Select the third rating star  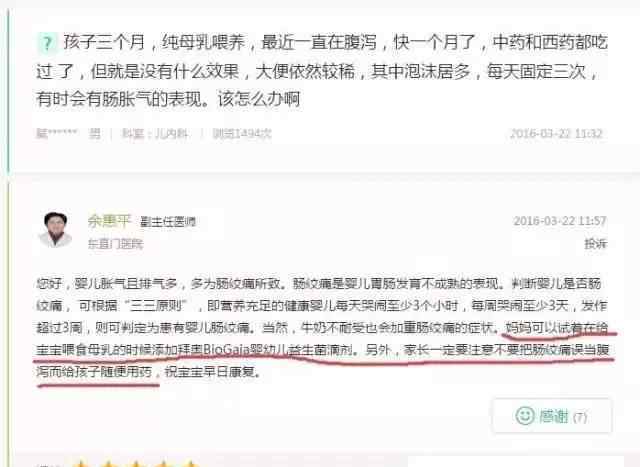[x=136, y=464]
